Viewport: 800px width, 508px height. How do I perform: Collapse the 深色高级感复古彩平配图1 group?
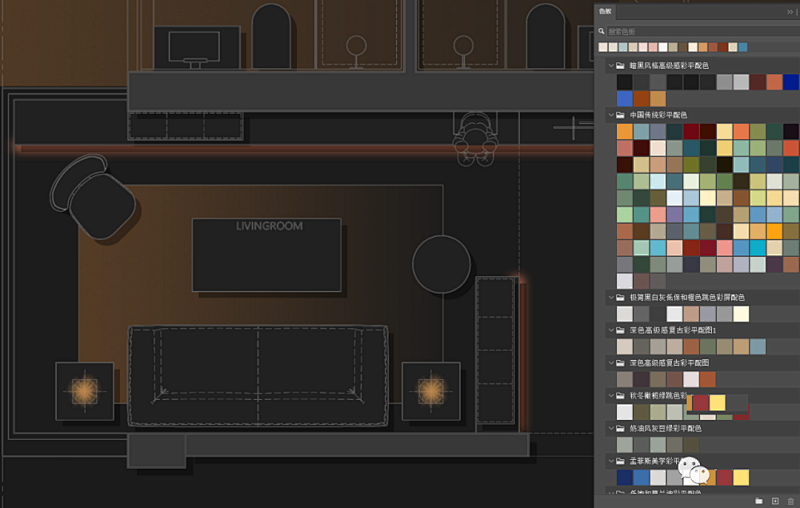click(609, 329)
